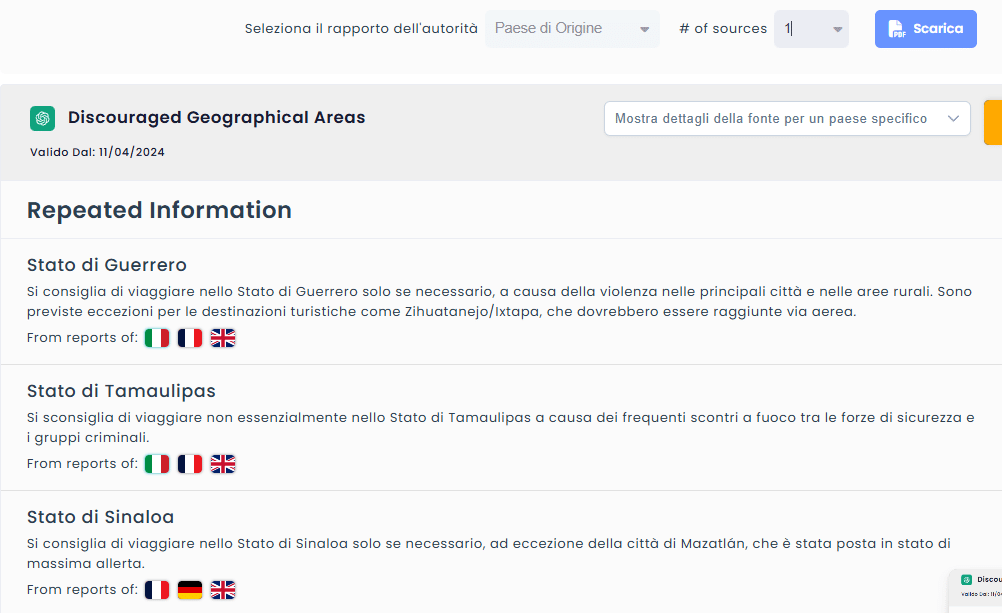The image size is (1002, 613).
Task: Download the PDF with the Scarica button
Action: [925, 29]
